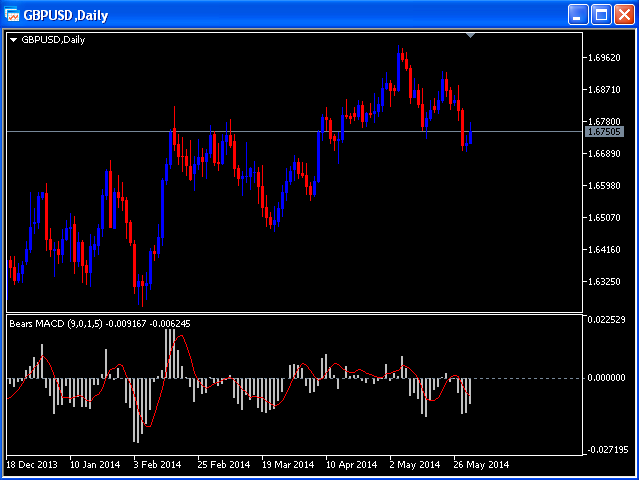
Task: Click the 2 May 2014 date label
Action: (x=416, y=464)
